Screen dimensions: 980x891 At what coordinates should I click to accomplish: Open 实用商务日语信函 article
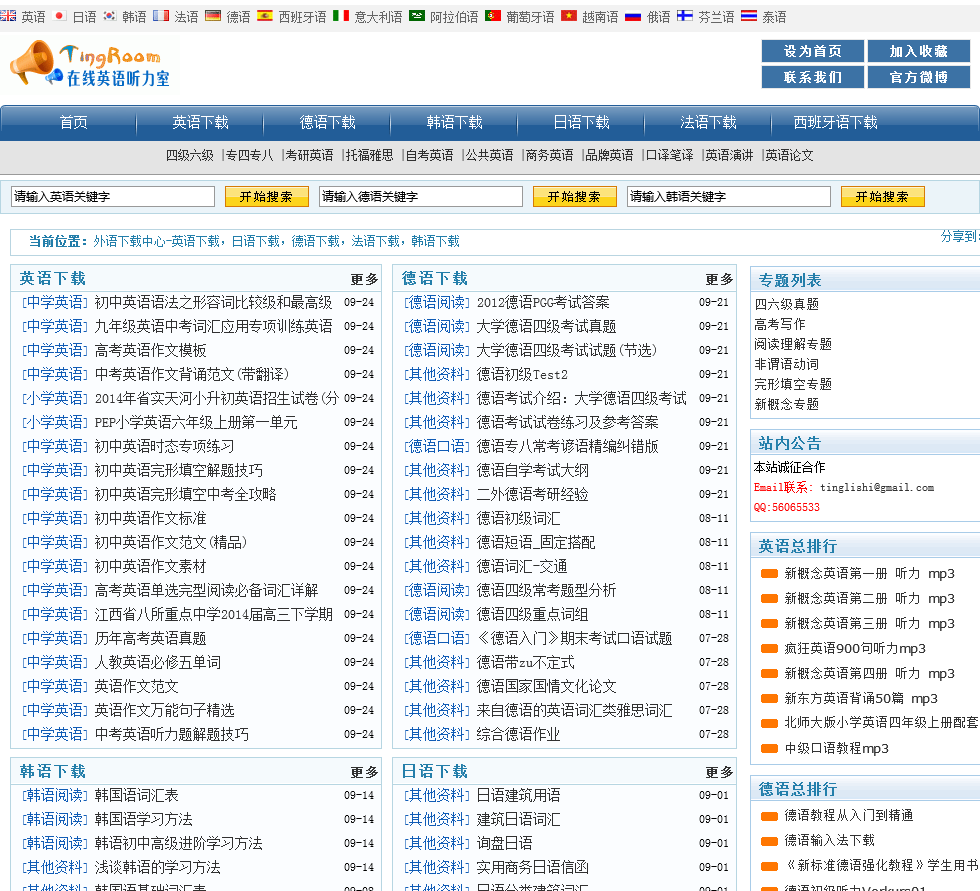pyautogui.click(x=532, y=867)
